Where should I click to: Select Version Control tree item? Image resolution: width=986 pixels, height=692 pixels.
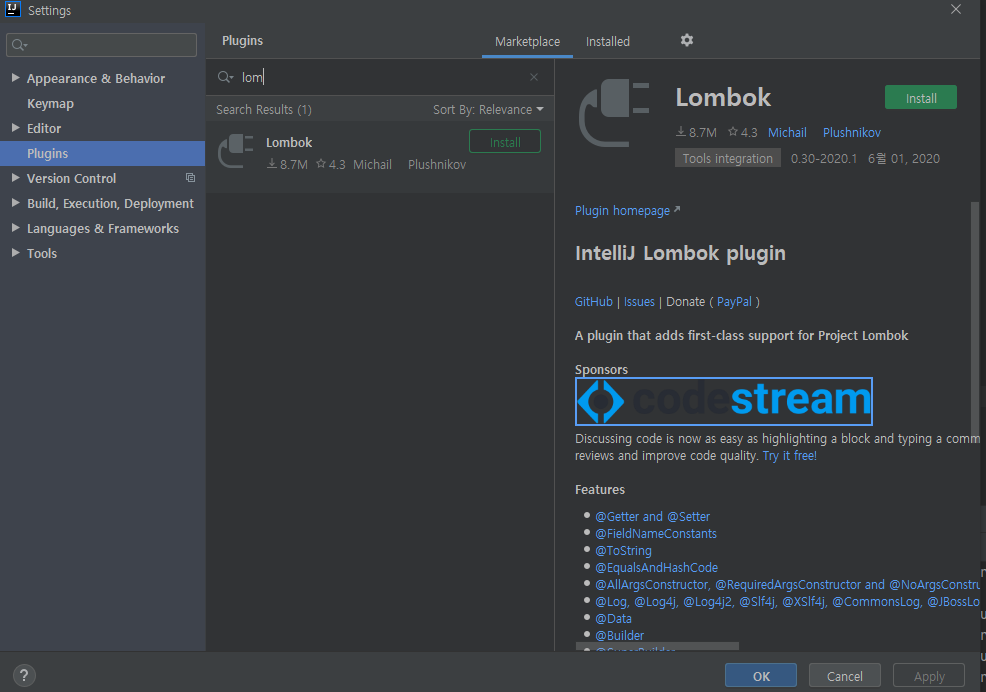click(71, 179)
